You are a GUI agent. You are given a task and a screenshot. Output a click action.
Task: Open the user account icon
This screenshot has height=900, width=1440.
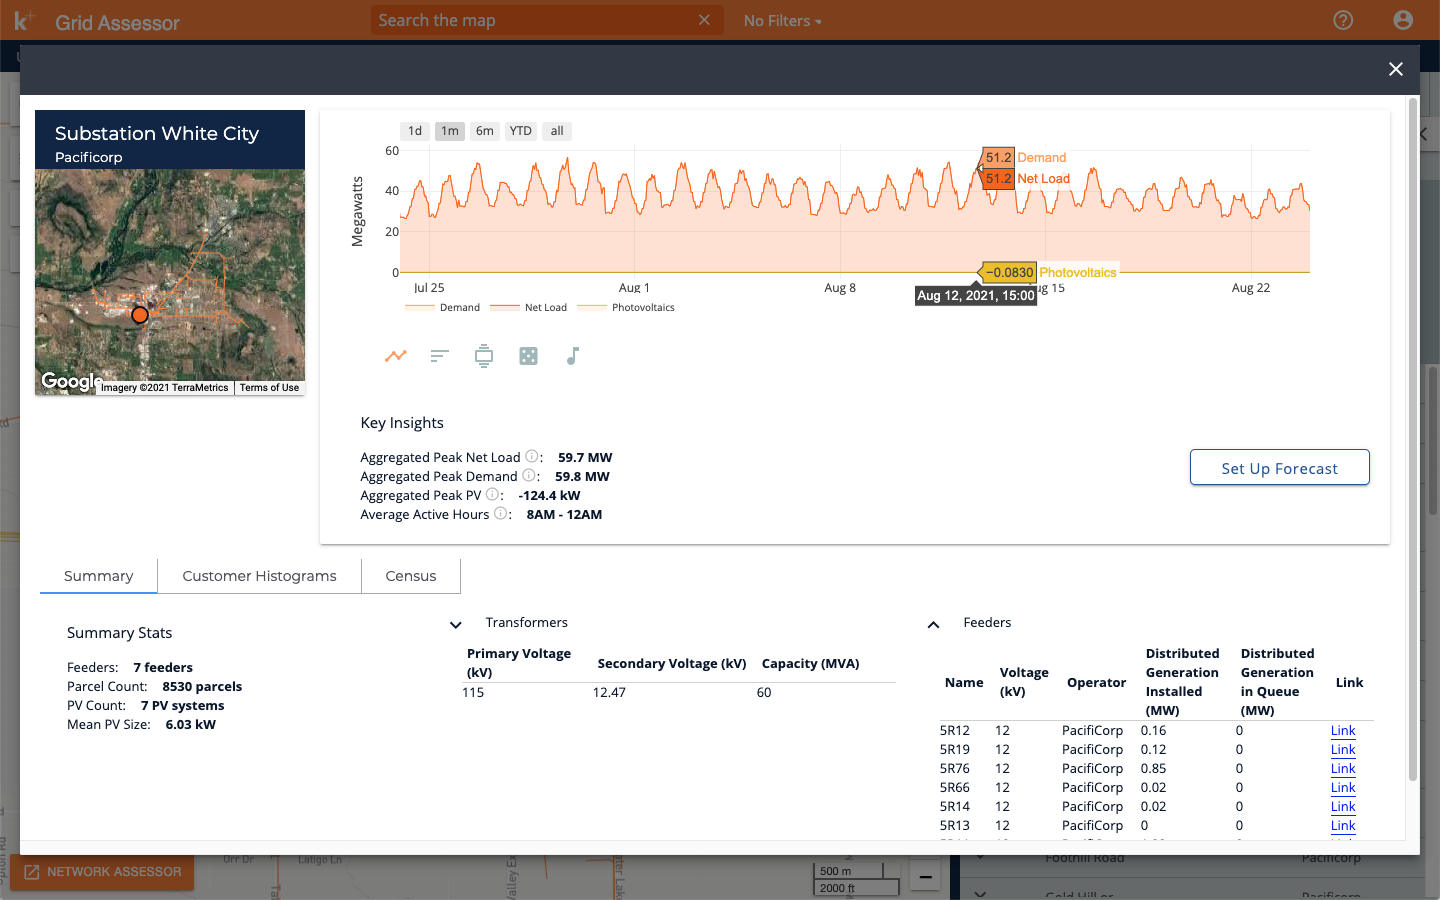[x=1402, y=20]
